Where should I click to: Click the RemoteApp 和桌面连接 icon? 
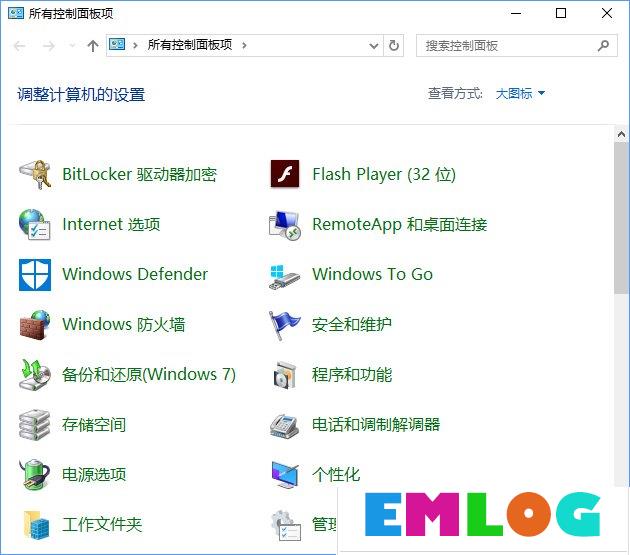point(284,225)
